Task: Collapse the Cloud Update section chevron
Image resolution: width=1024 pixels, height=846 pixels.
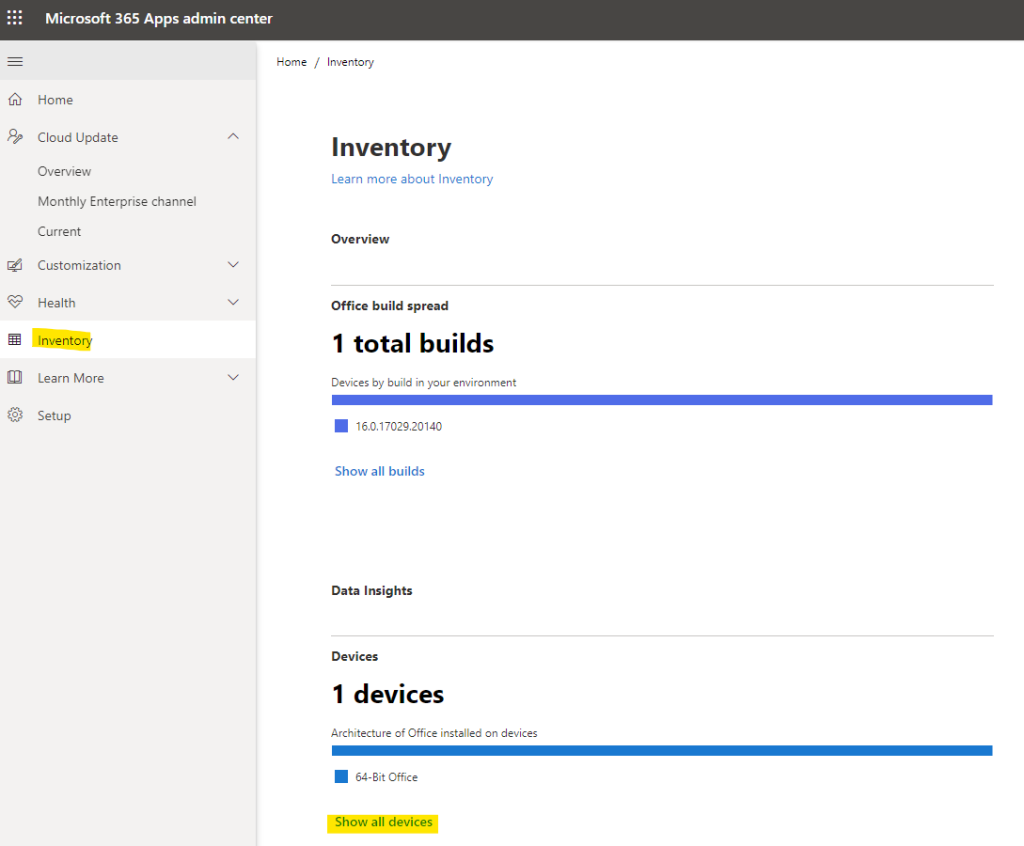Action: 233,137
